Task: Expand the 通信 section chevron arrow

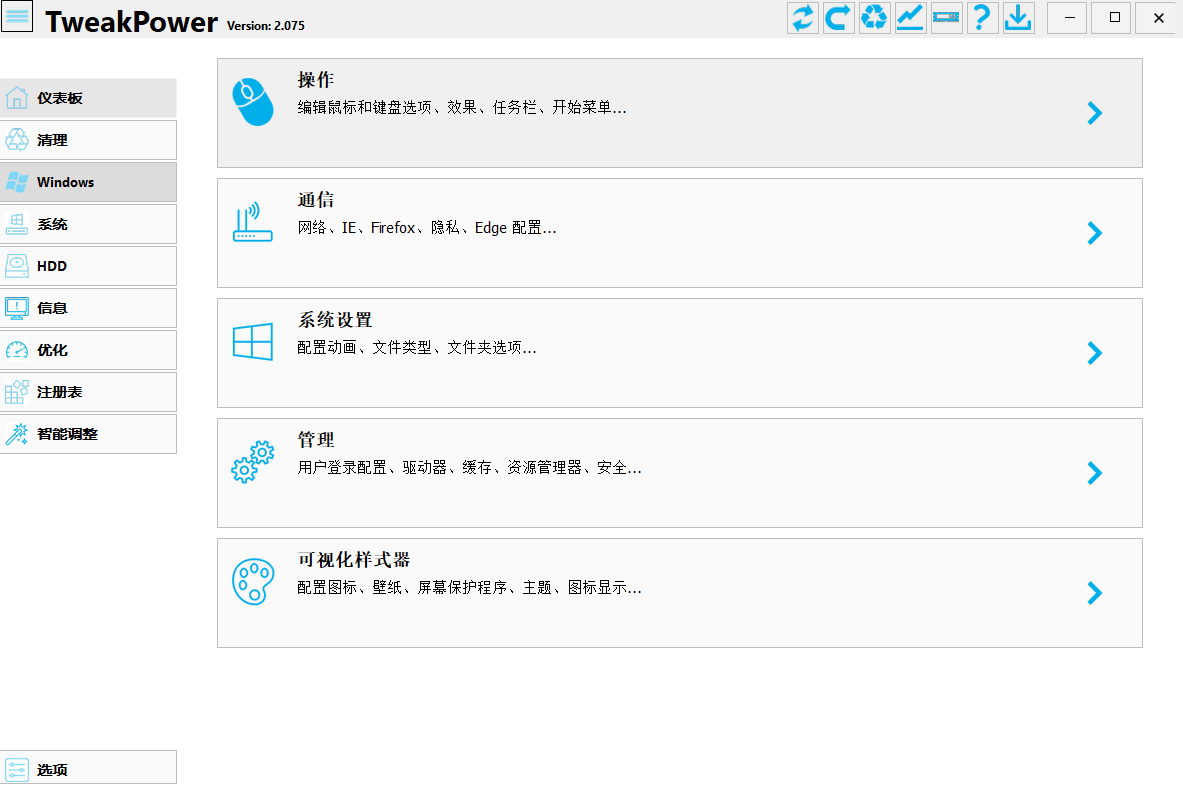Action: coord(1094,233)
